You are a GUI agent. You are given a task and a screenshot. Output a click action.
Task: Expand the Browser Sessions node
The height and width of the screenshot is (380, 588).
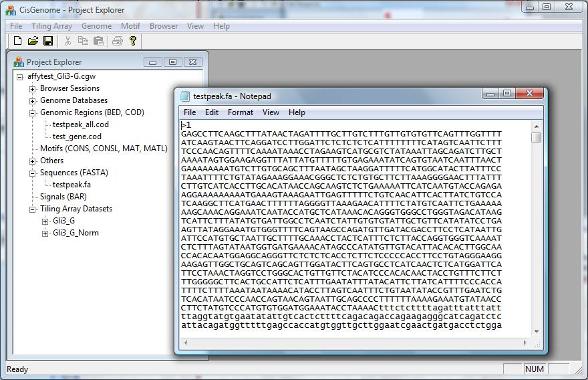[32, 89]
